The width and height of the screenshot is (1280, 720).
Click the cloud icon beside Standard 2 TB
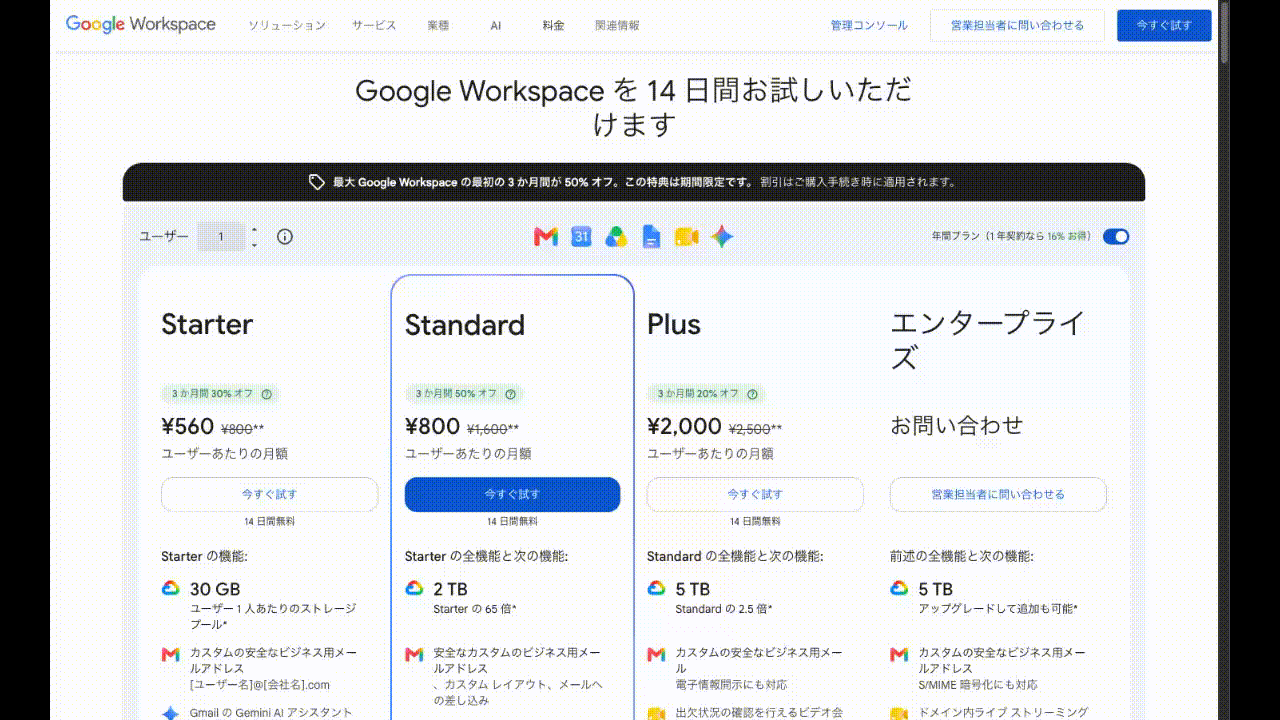coord(414,588)
